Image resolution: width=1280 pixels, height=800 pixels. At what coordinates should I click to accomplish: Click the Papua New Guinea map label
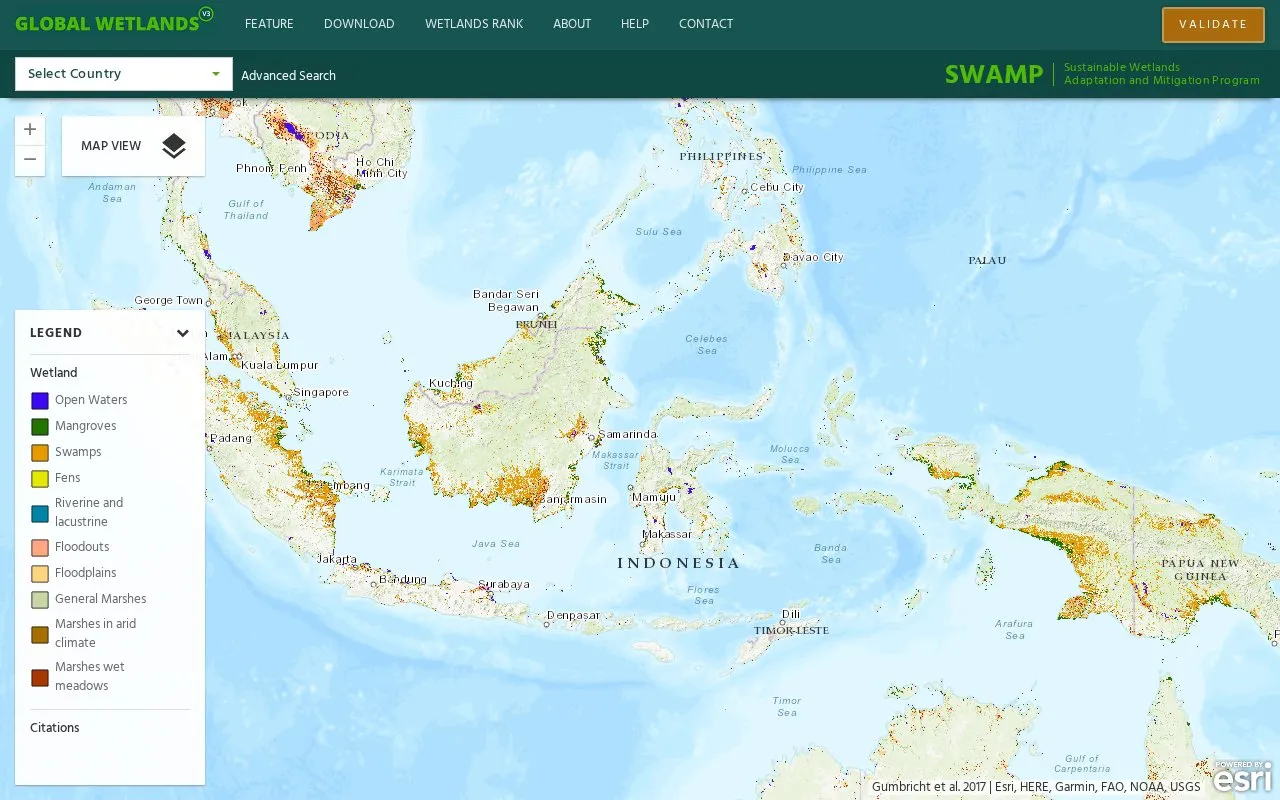[x=1200, y=569]
